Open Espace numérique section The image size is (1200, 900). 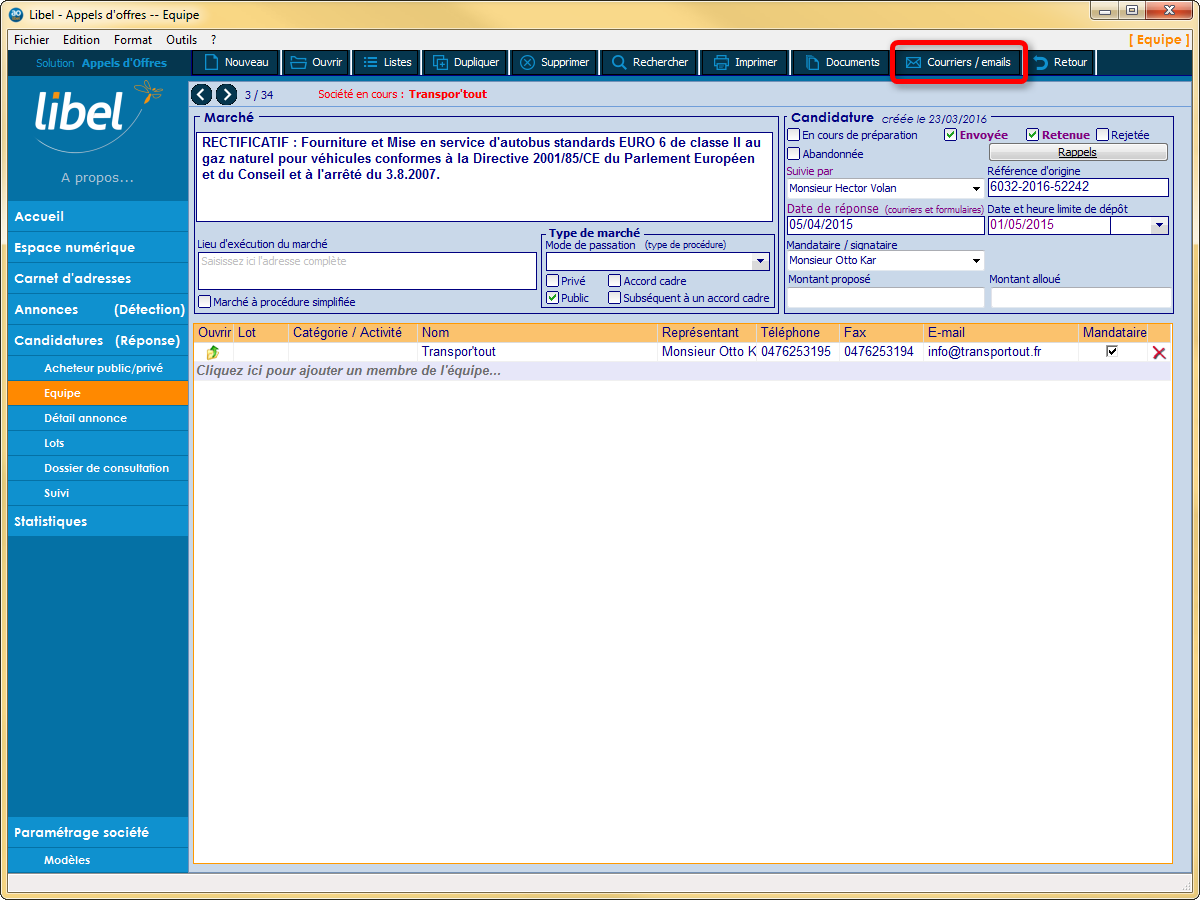click(97, 247)
